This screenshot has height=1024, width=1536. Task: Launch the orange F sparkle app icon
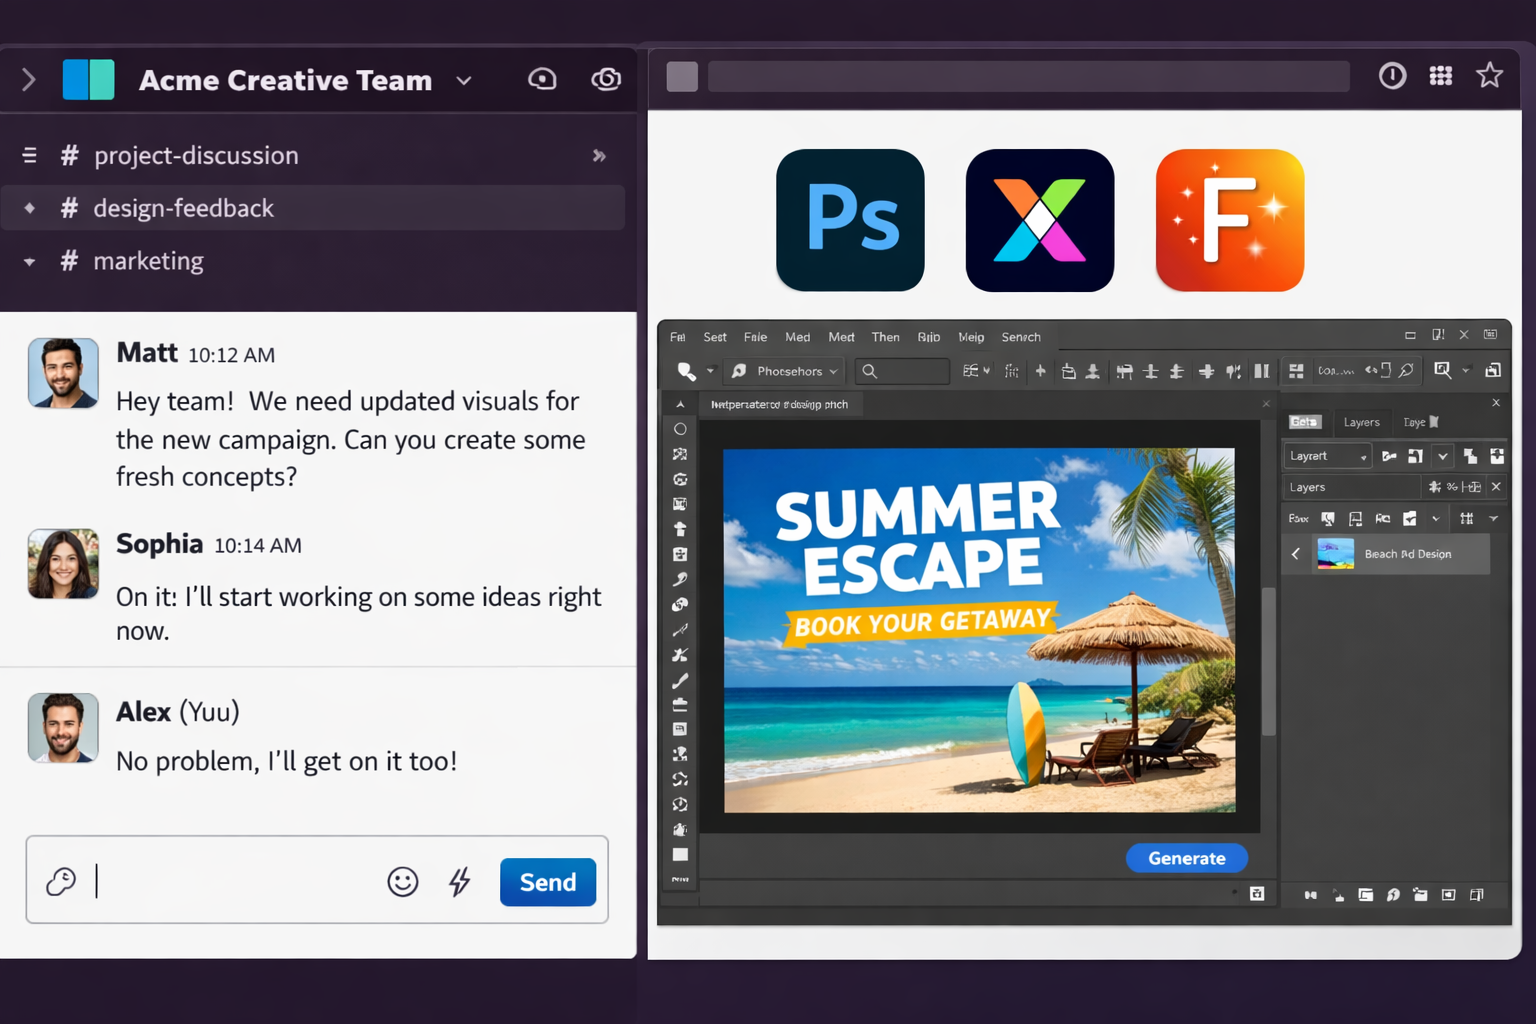(x=1230, y=220)
